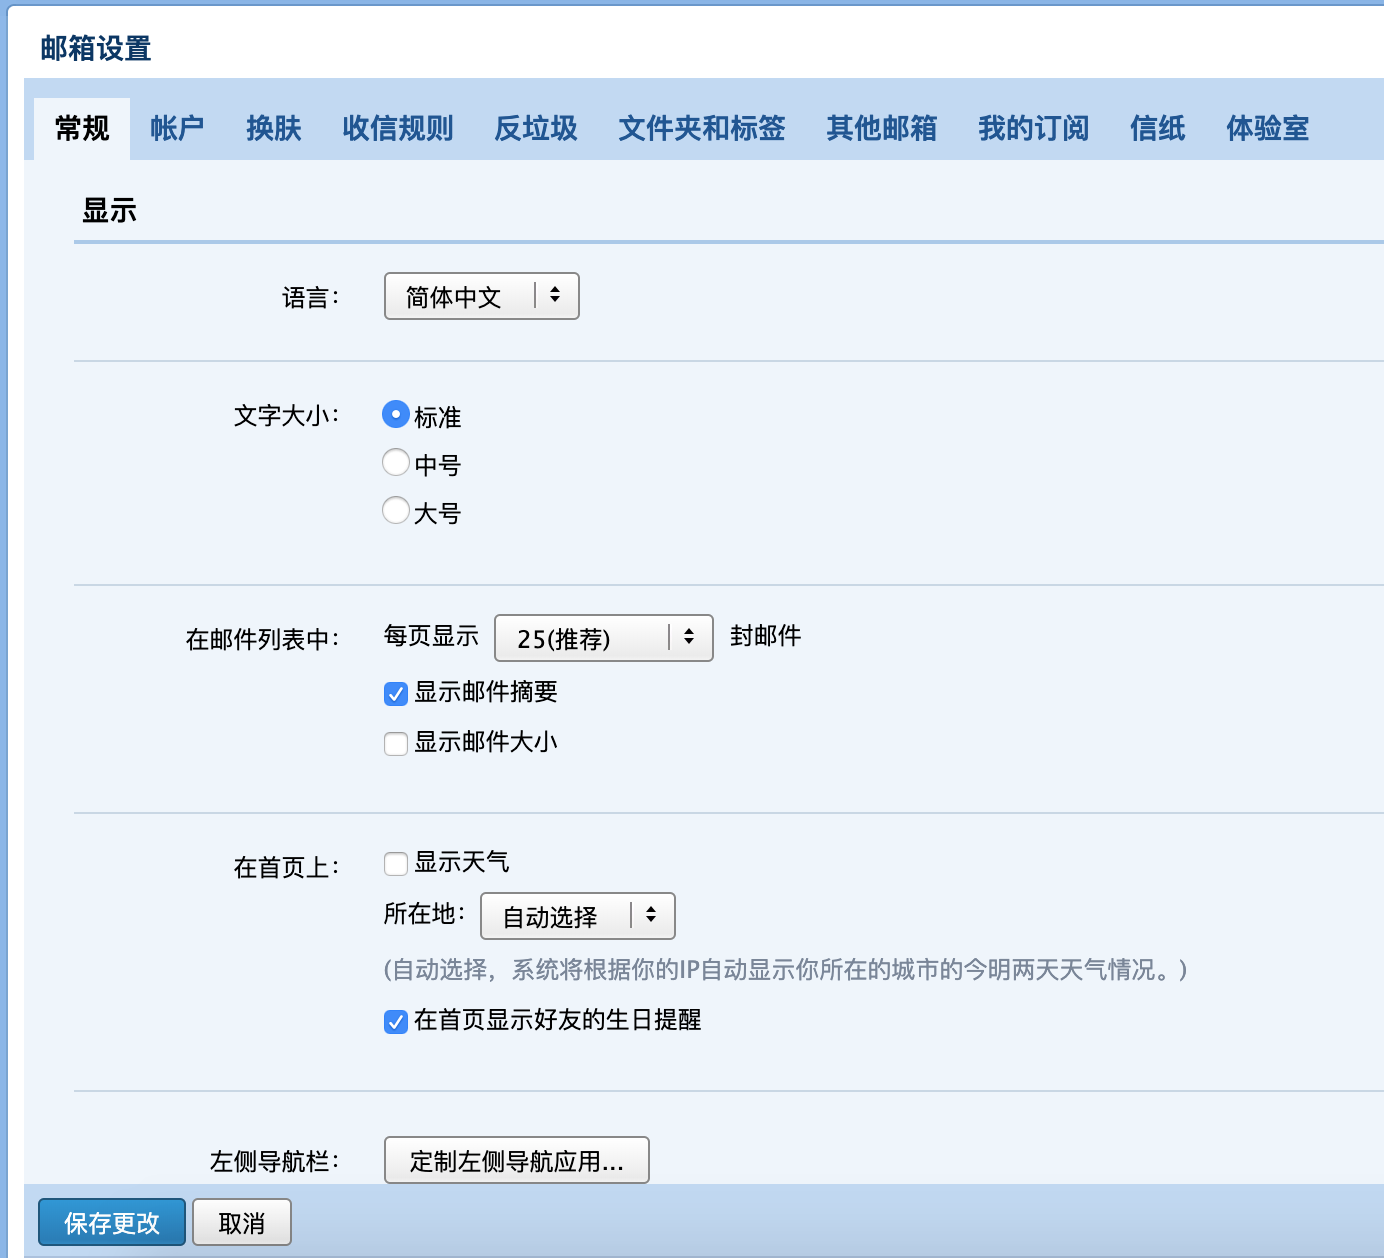Switch to the 收信规则 tab
This screenshot has height=1258, width=1384.
pos(397,128)
